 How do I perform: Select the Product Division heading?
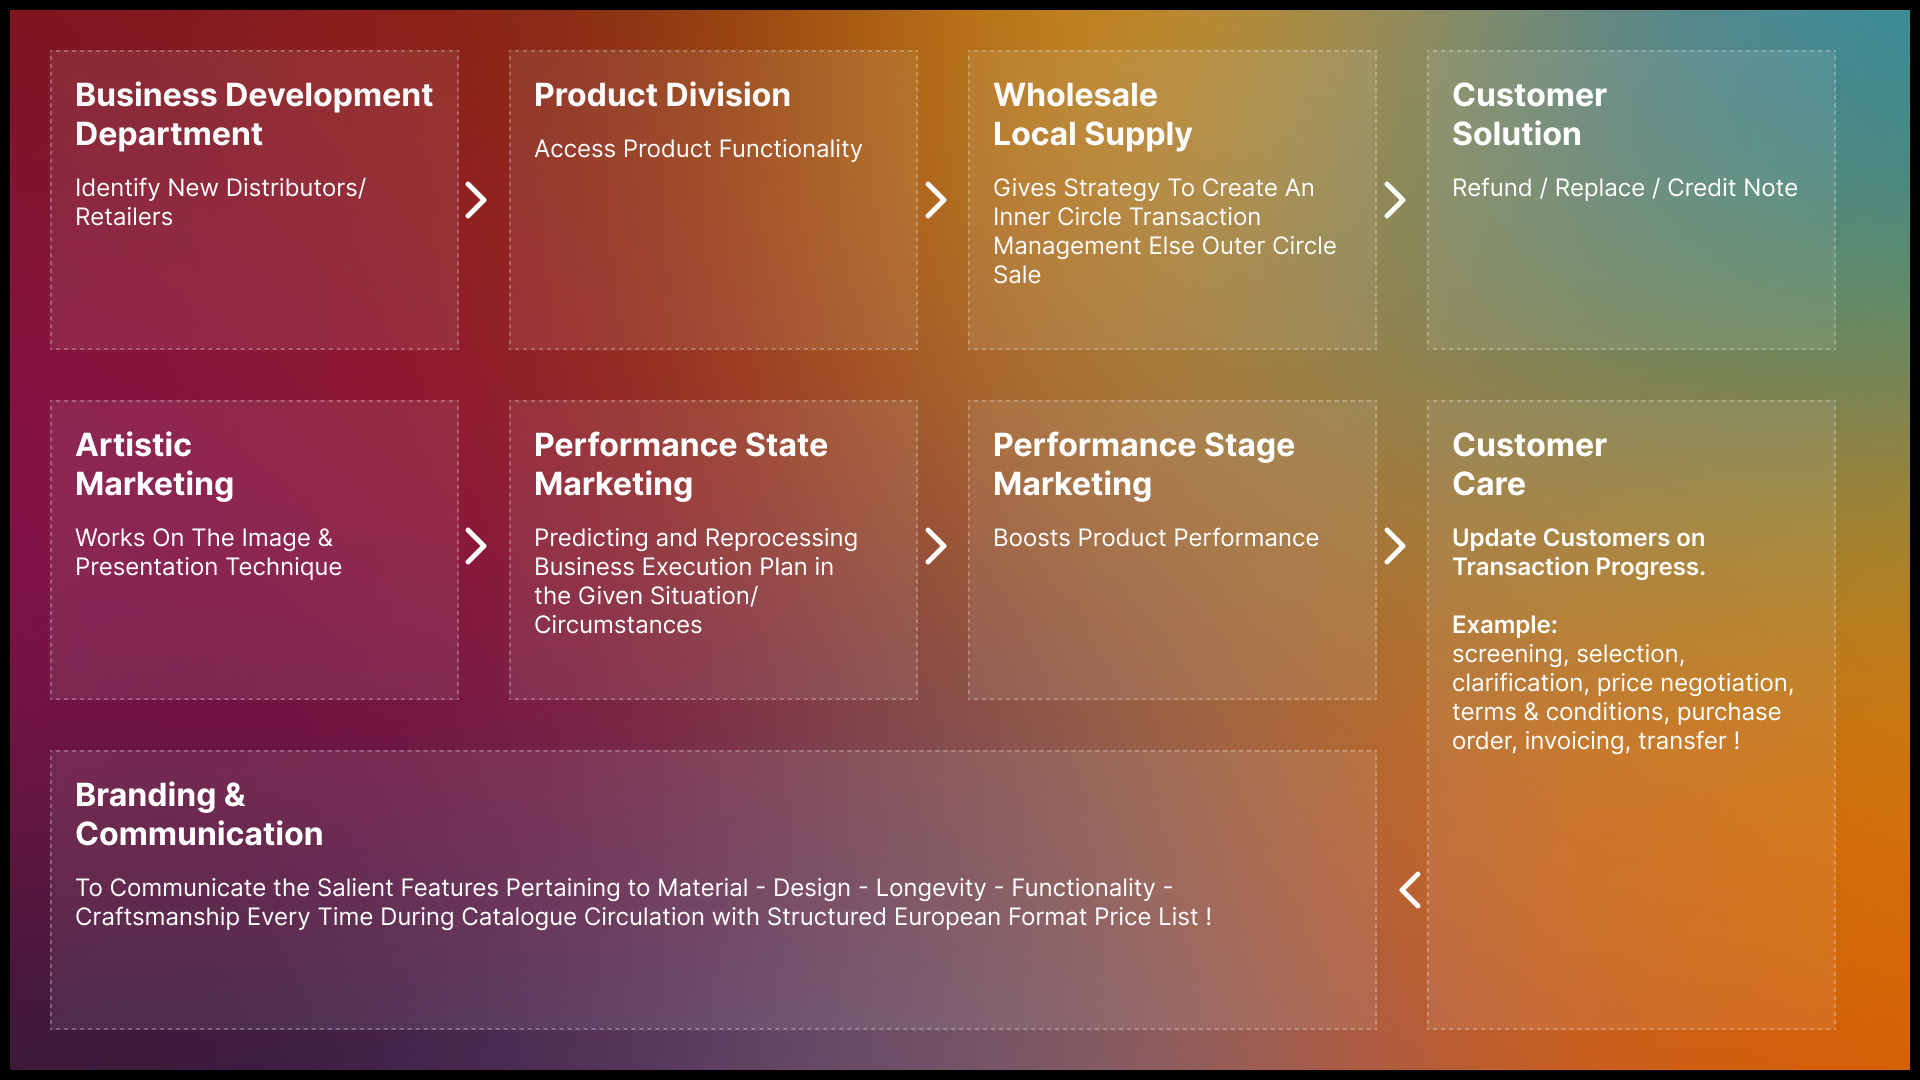pos(662,95)
